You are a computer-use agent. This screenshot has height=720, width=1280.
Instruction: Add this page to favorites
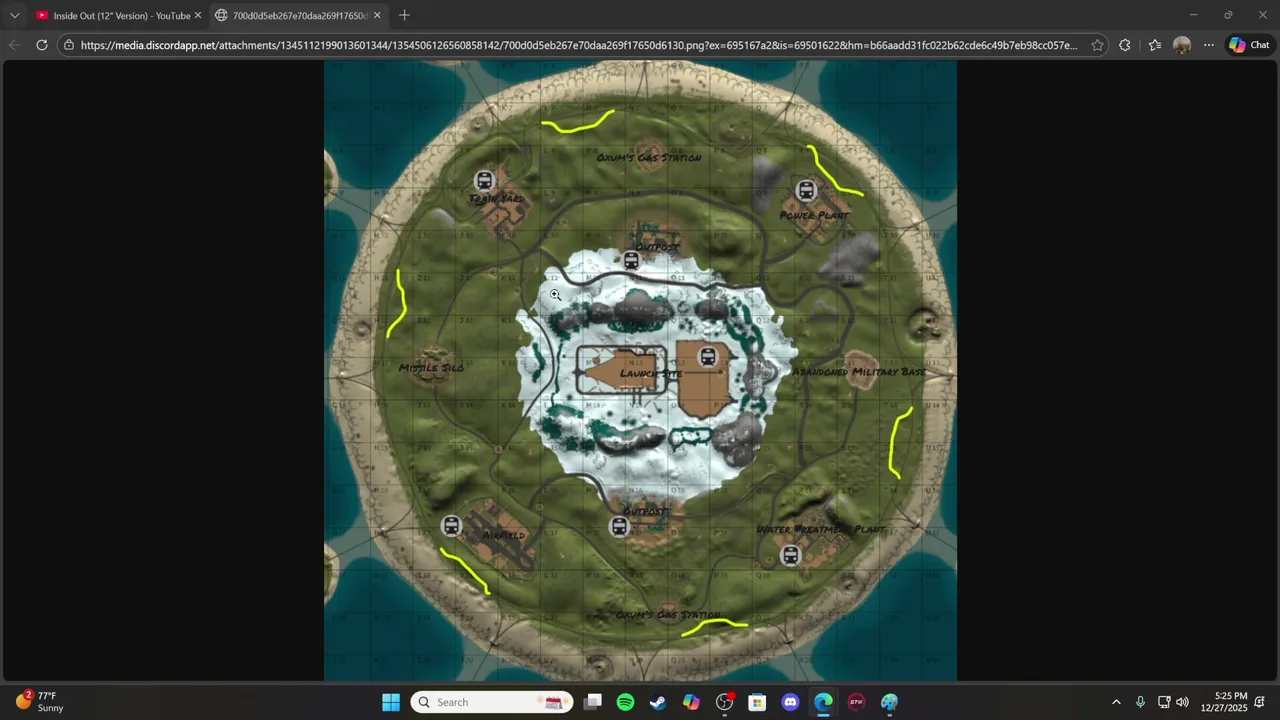click(x=1097, y=45)
